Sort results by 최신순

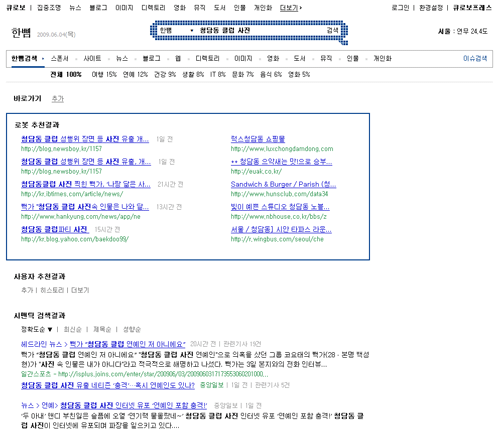[72, 329]
